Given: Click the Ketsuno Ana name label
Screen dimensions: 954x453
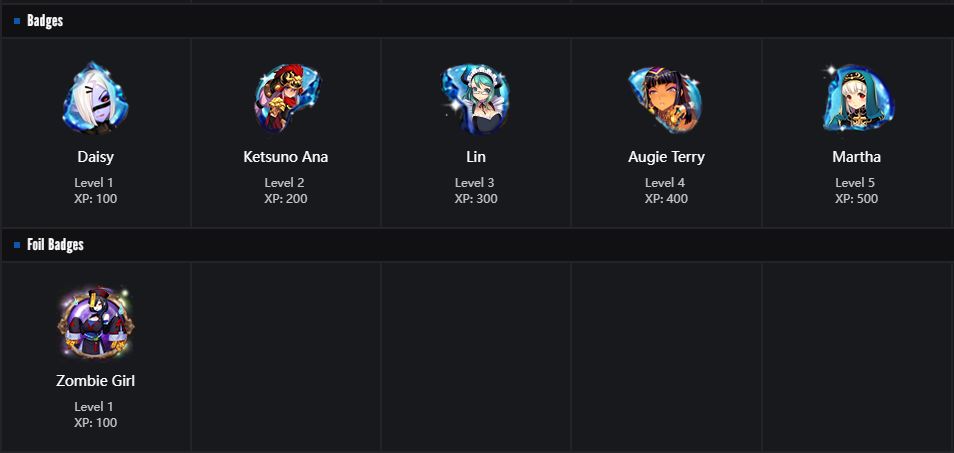Looking at the screenshot, I should 285,157.
